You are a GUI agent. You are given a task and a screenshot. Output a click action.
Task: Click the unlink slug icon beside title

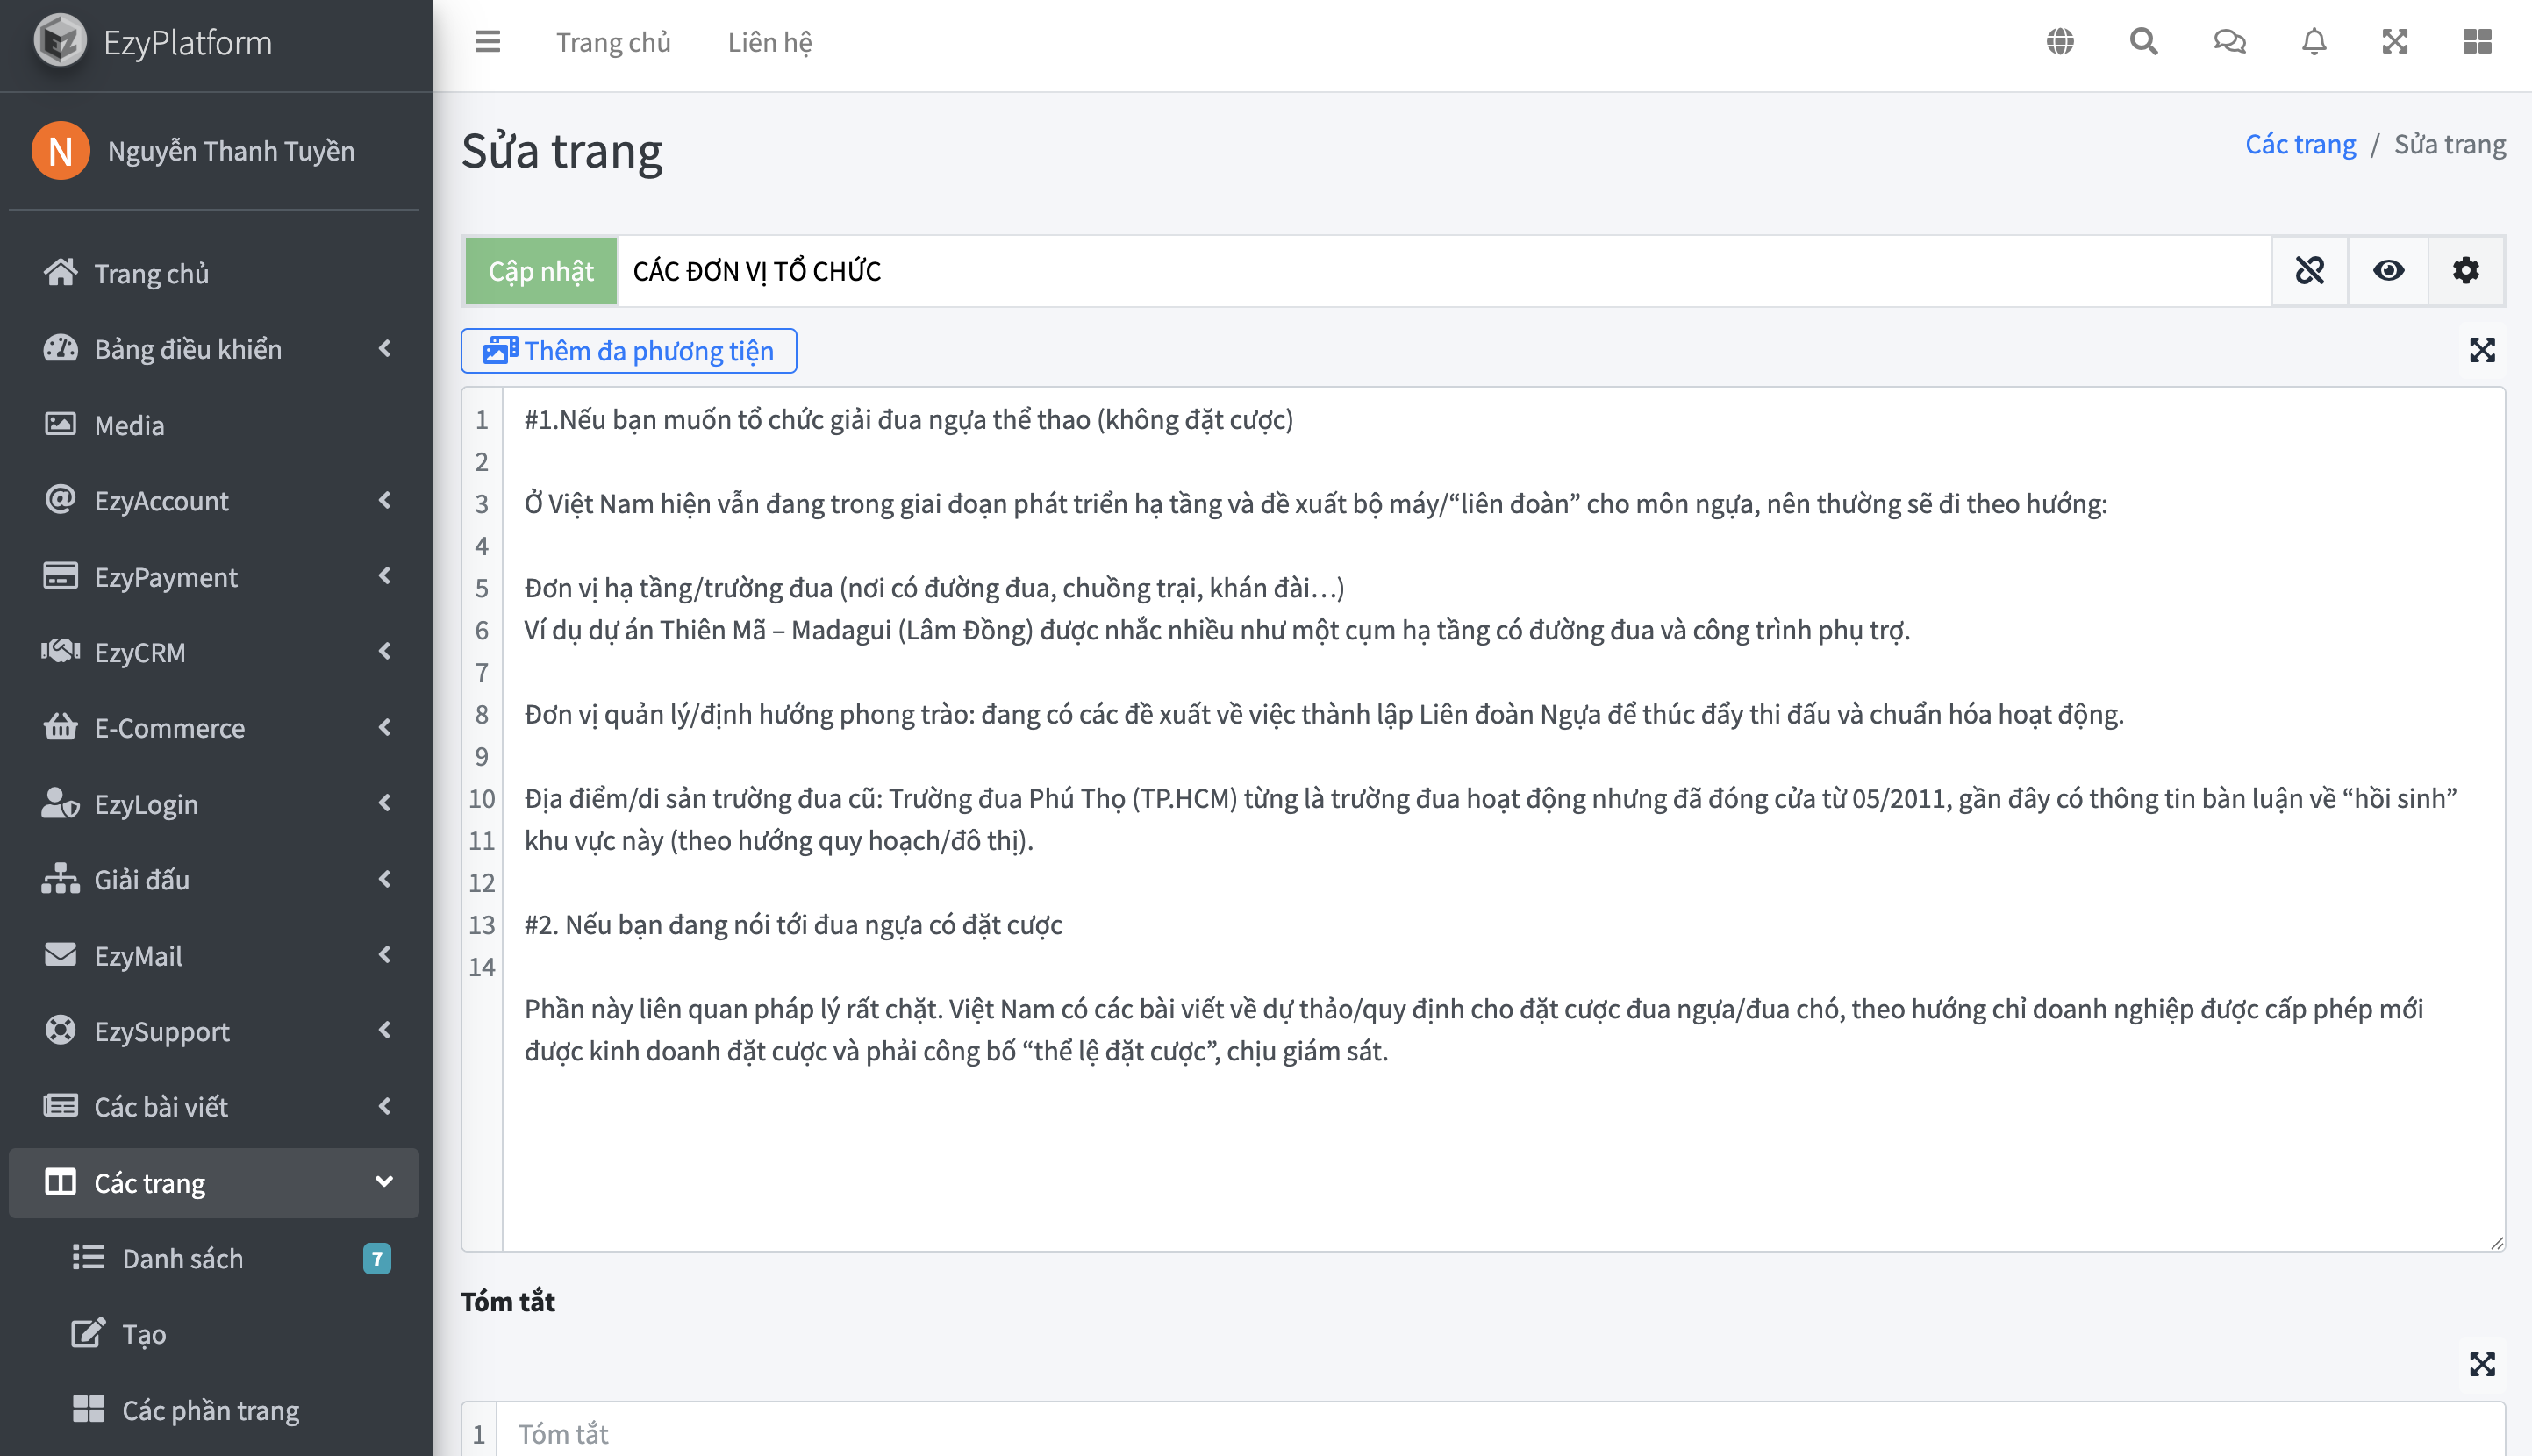[x=2309, y=270]
